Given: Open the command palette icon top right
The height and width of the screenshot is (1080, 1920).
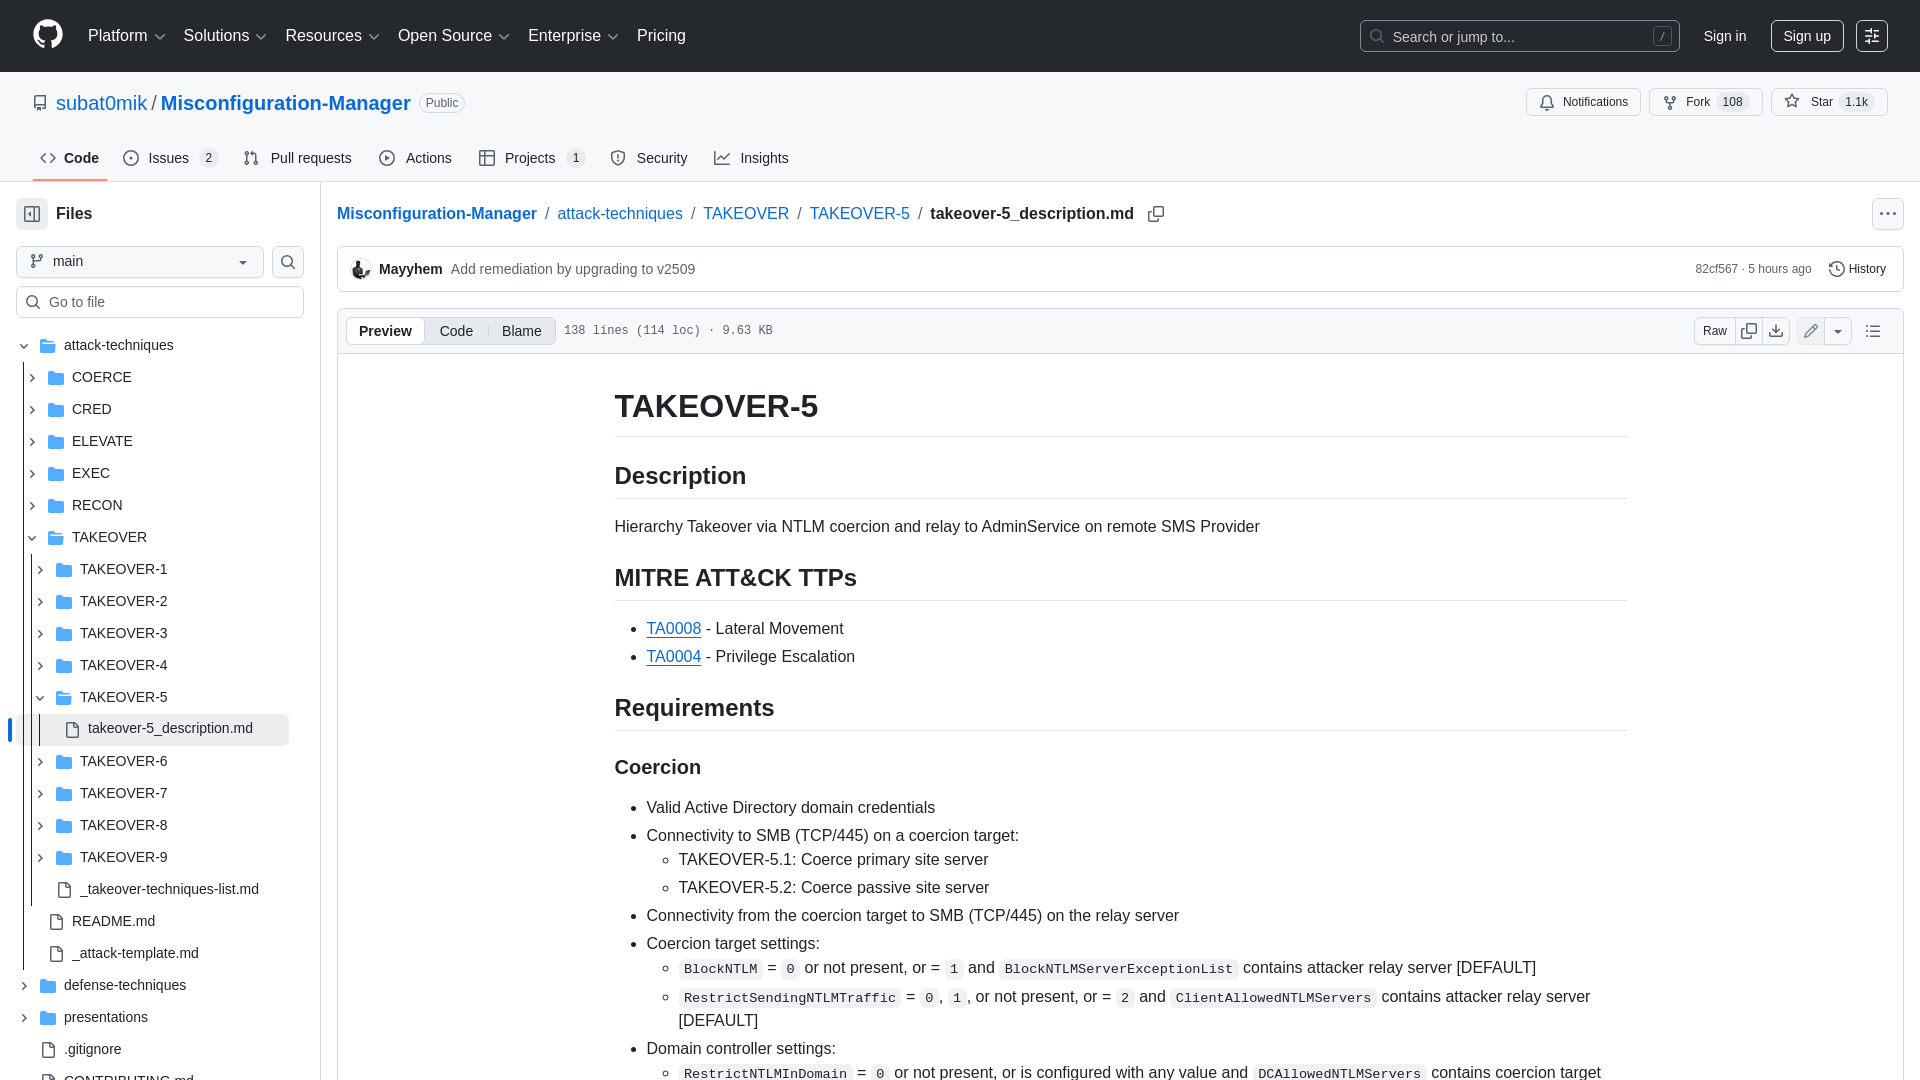Looking at the screenshot, I should coord(1874,36).
